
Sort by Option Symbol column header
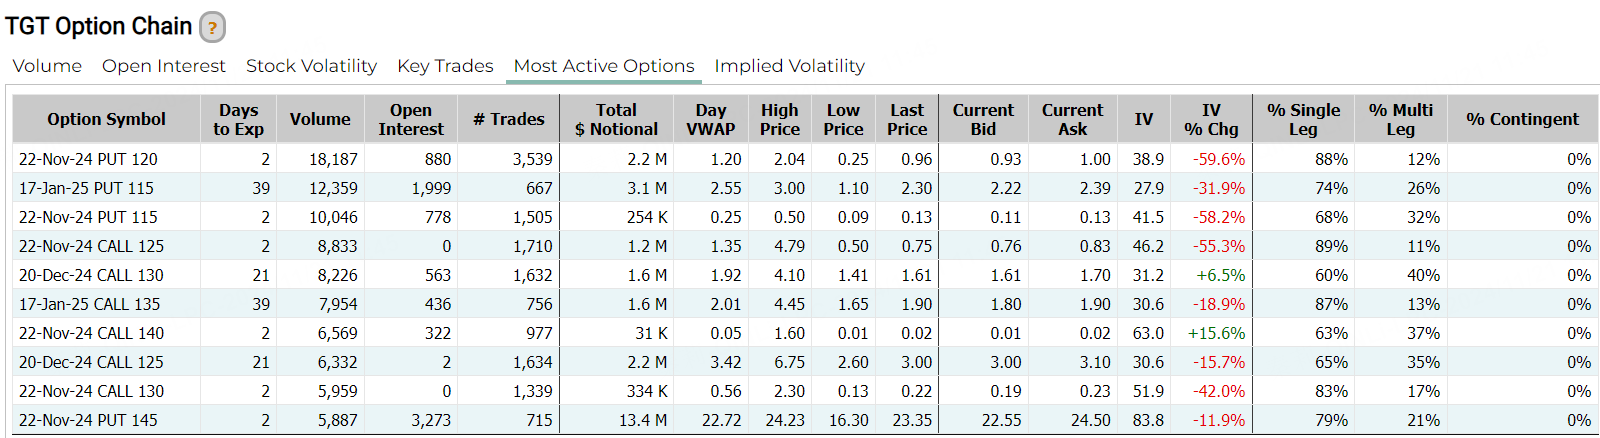(106, 119)
